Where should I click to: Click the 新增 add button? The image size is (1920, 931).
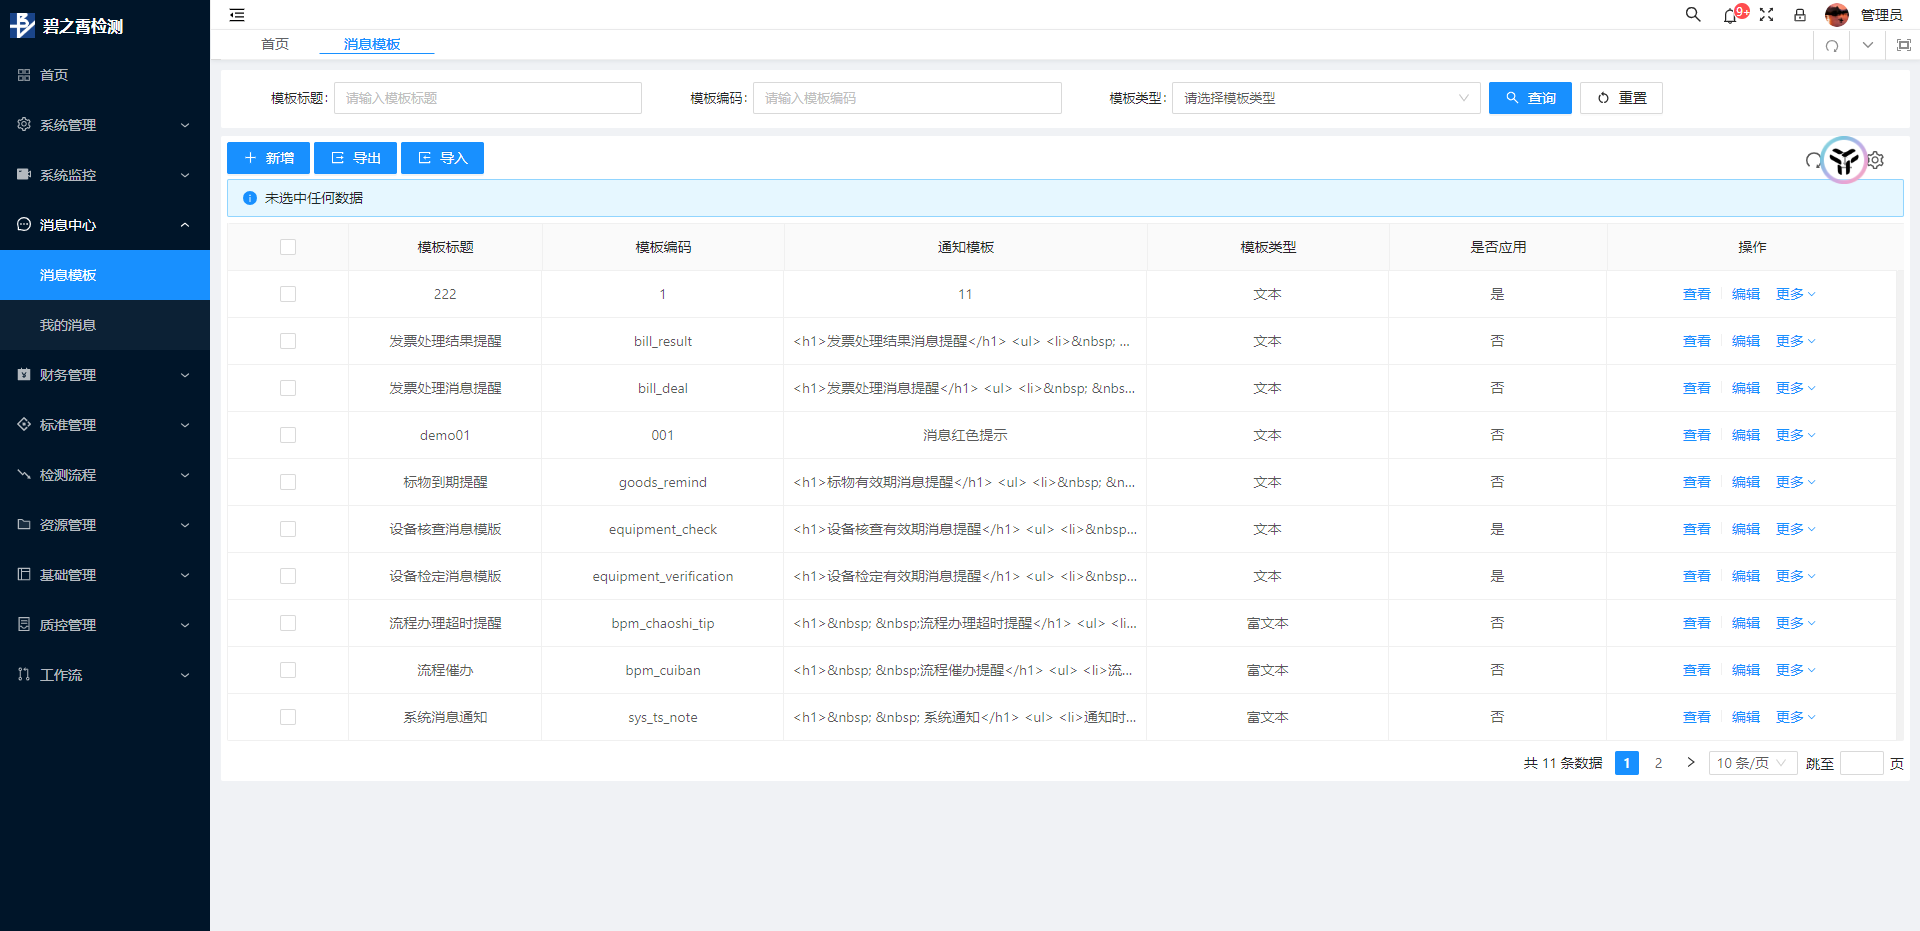pos(268,158)
